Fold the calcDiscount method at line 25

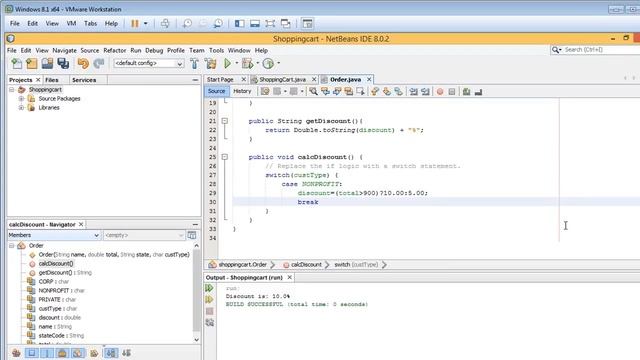tap(224, 157)
